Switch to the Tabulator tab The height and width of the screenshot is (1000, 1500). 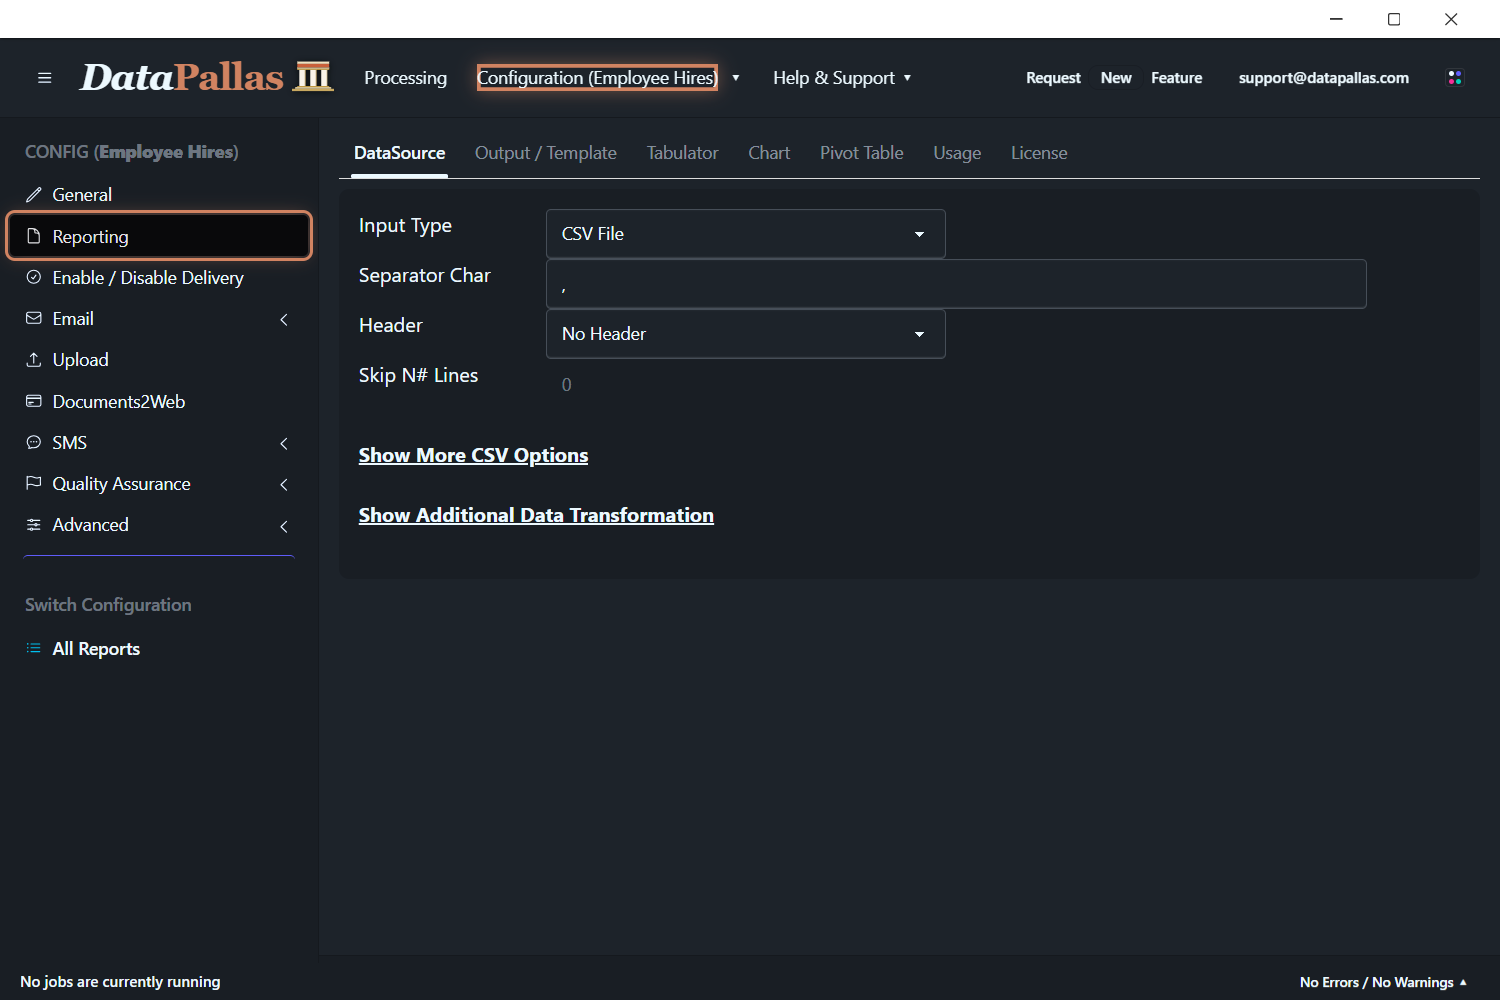(x=683, y=153)
